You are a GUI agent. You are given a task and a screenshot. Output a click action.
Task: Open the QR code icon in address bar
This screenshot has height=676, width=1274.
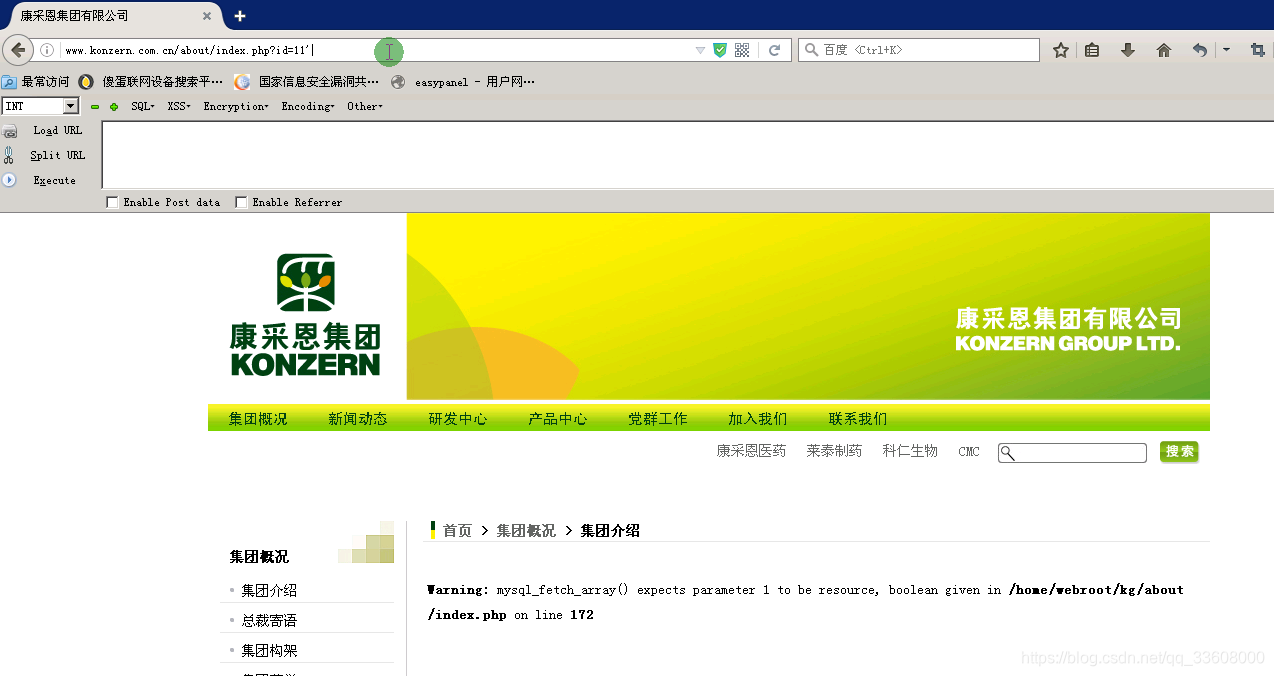coord(742,50)
